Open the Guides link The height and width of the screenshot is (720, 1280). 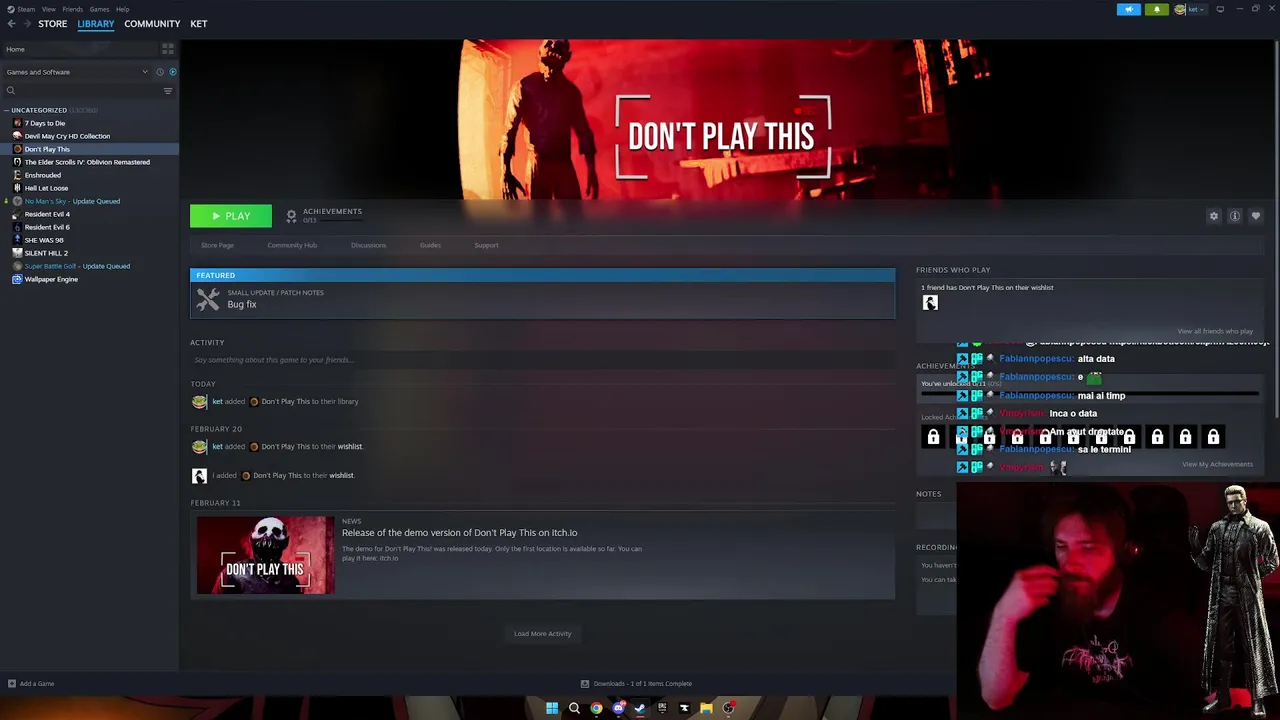(430, 245)
